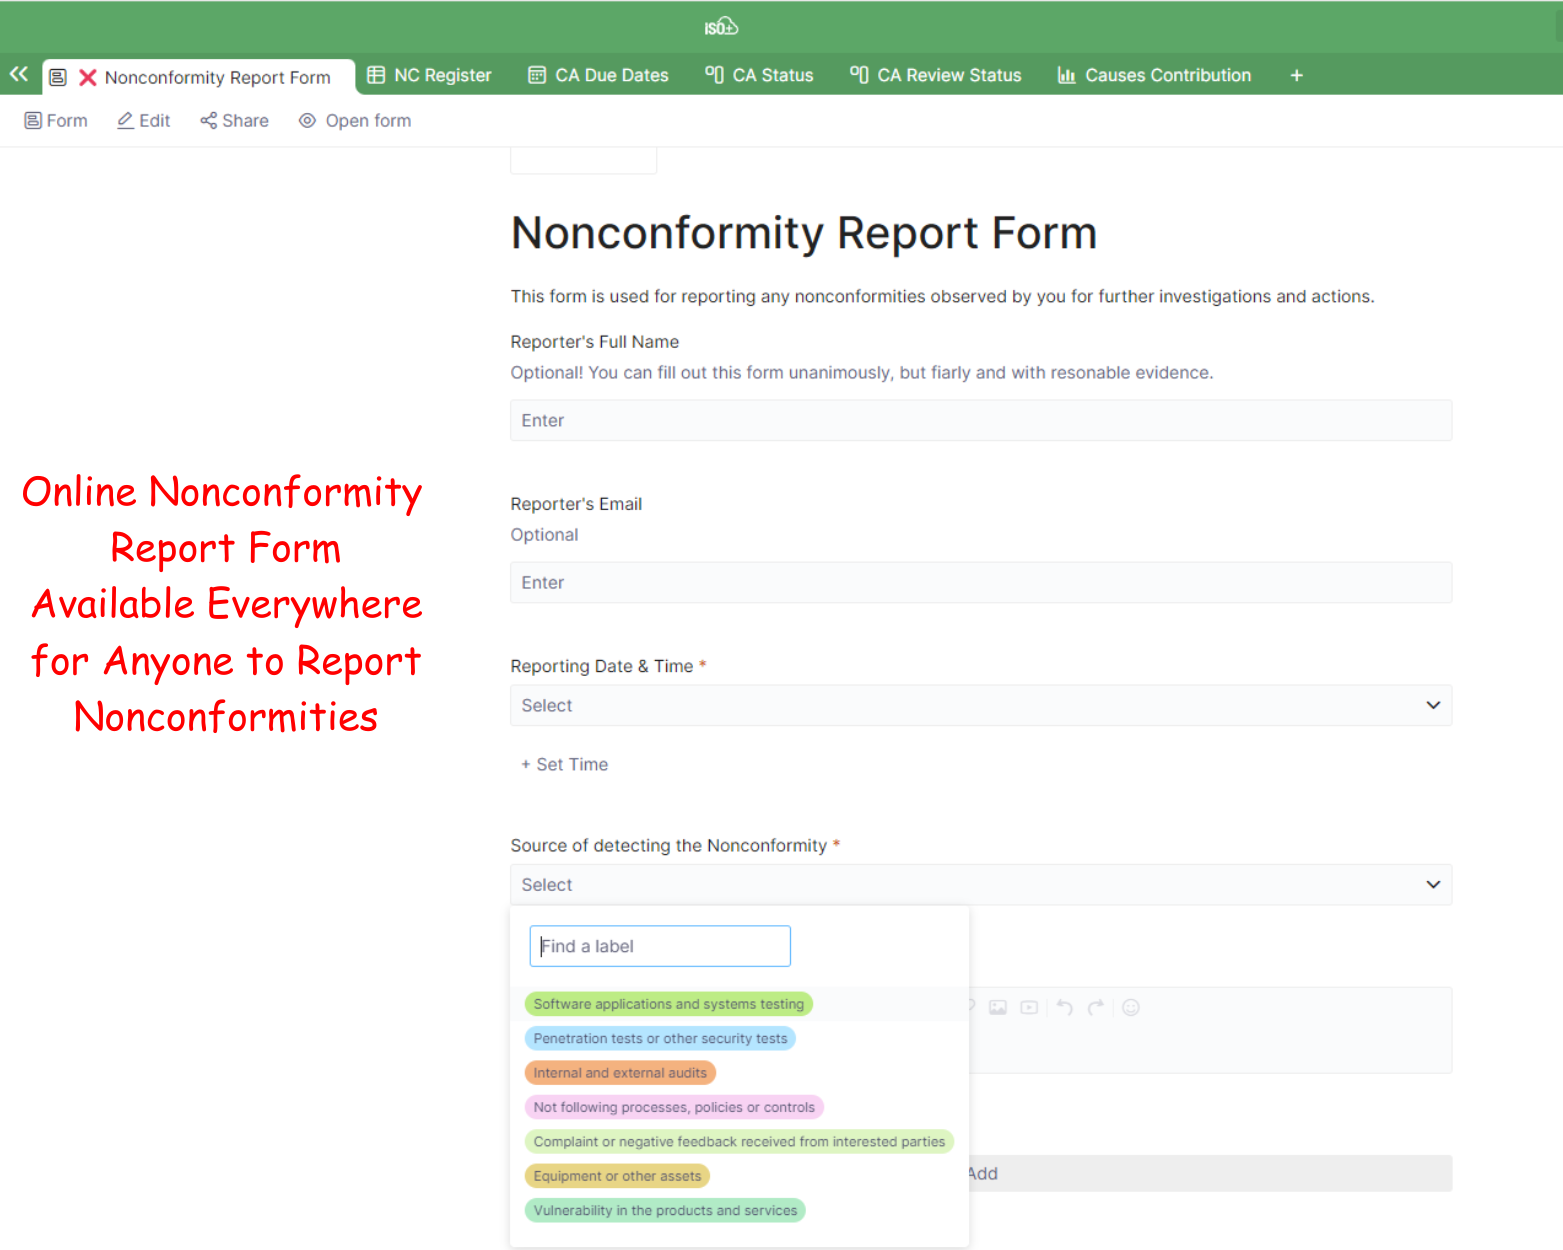The image size is (1563, 1250).
Task: Add a new view with plus icon
Action: pyautogui.click(x=1296, y=76)
